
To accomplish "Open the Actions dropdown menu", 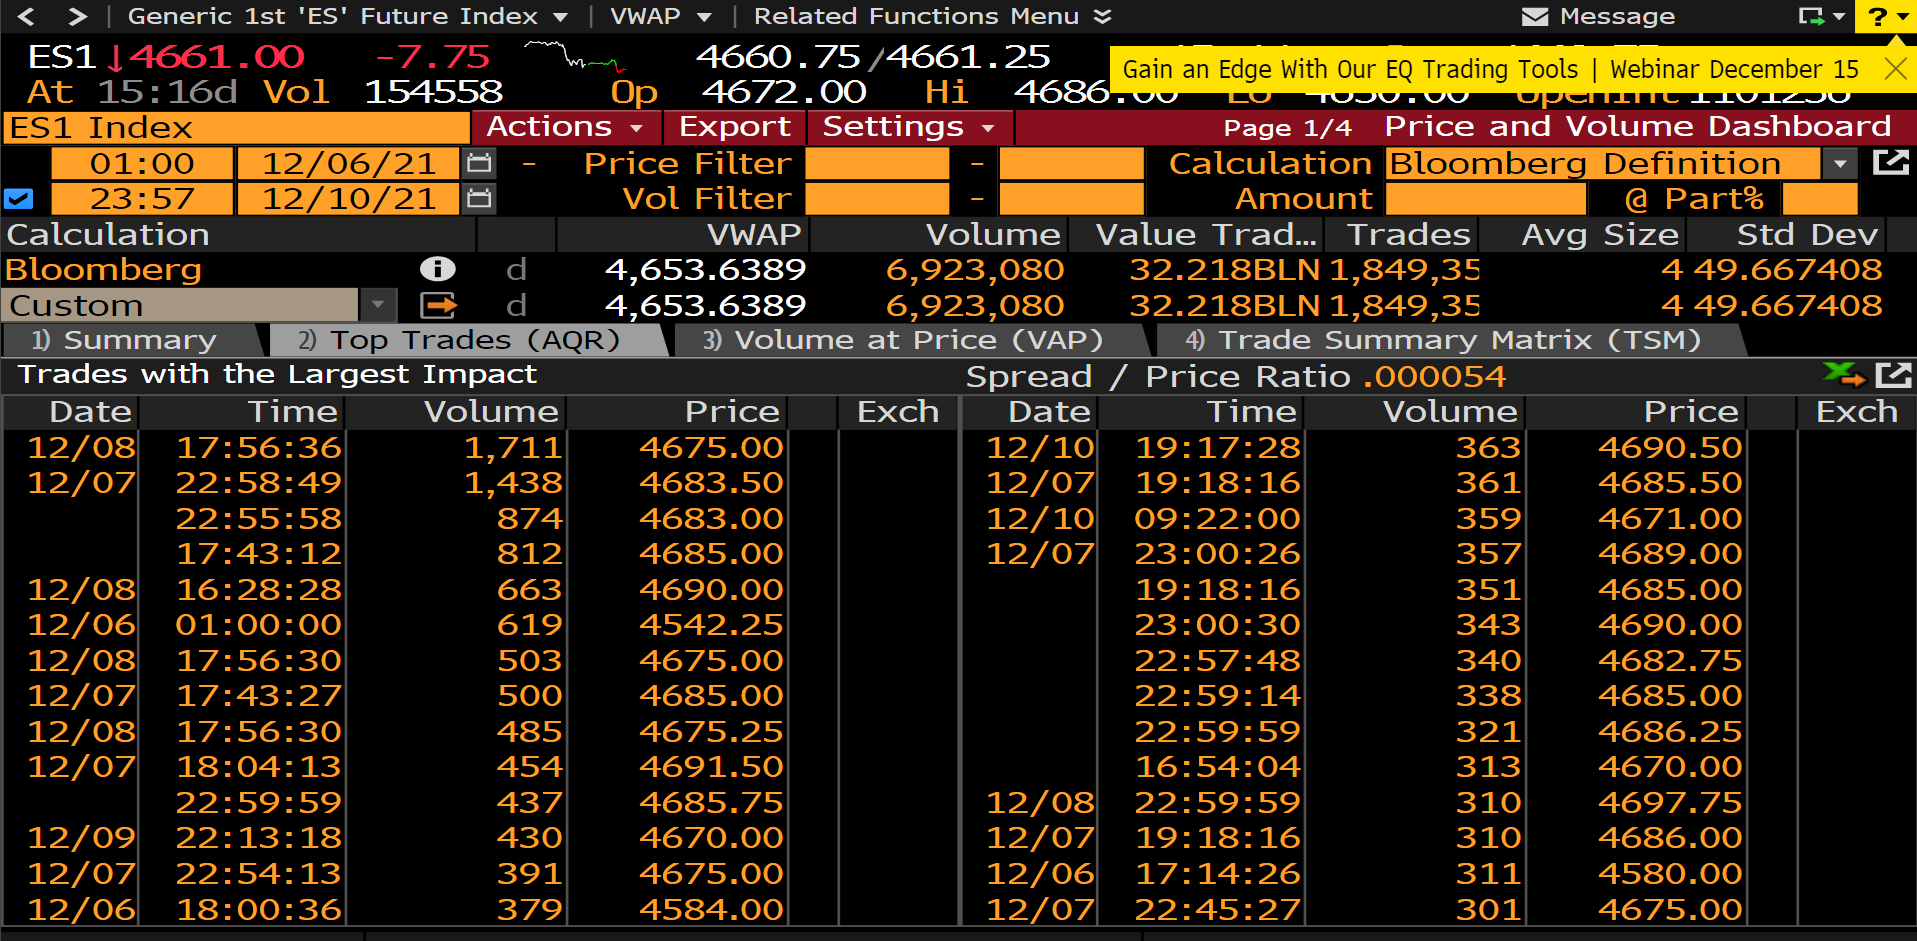I will [564, 127].
